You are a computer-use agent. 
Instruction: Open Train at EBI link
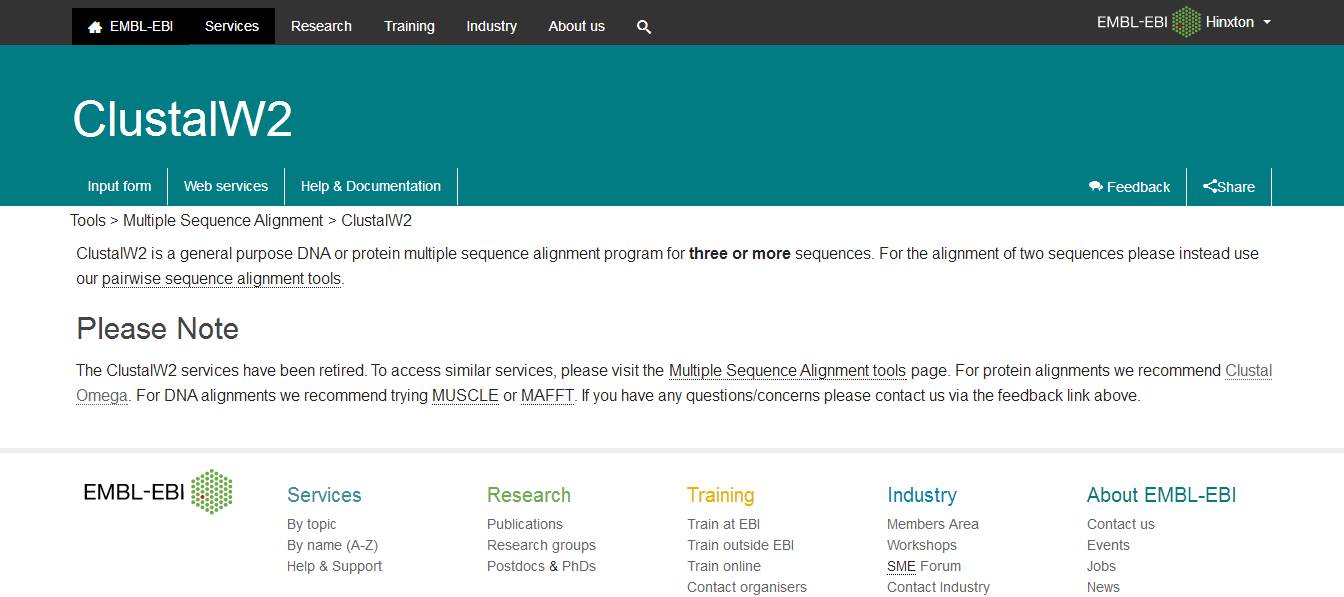pyautogui.click(x=723, y=524)
